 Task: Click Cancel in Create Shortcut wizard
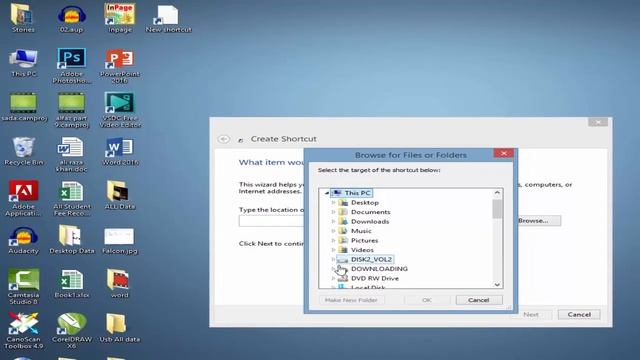(x=579, y=315)
